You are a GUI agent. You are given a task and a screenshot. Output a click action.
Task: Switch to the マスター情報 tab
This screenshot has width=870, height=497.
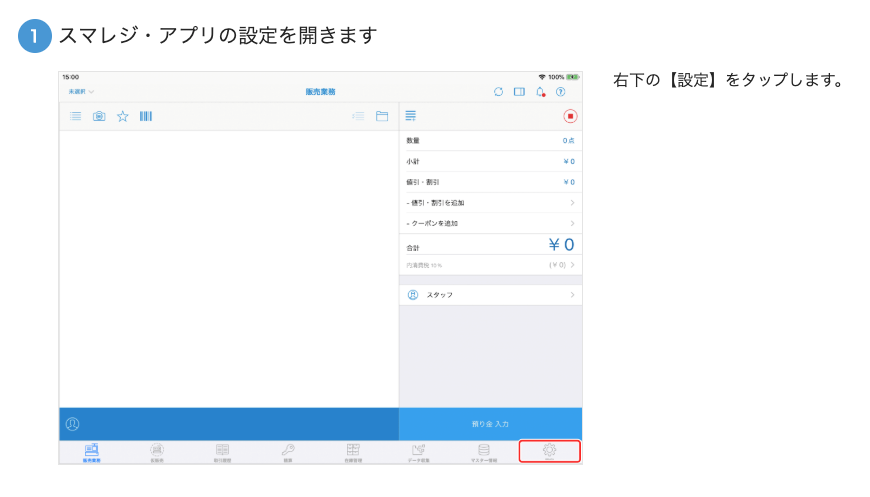coord(484,452)
